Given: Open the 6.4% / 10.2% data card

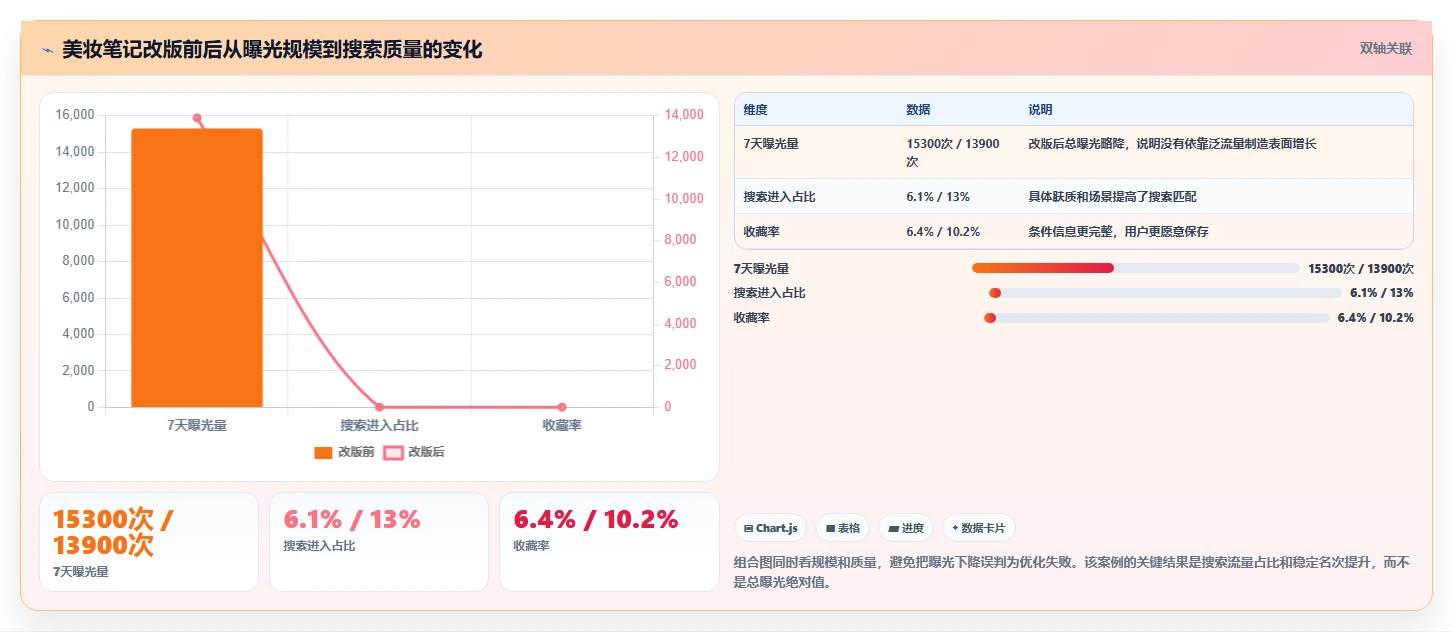Looking at the screenshot, I should [609, 542].
